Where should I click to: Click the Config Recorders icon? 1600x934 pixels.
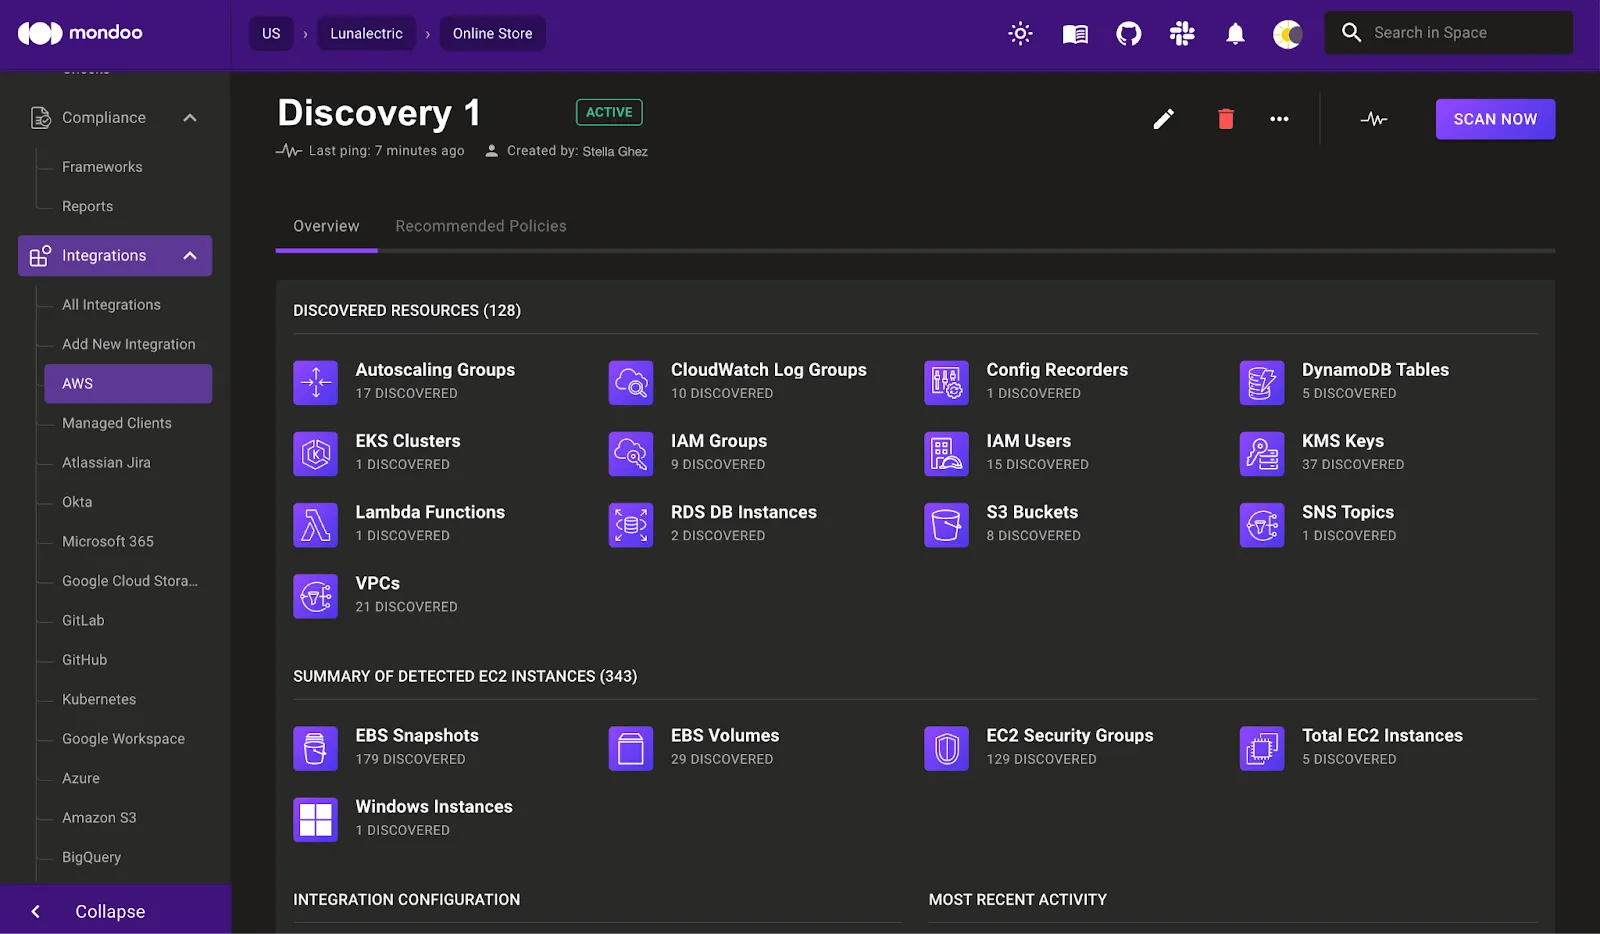(946, 382)
